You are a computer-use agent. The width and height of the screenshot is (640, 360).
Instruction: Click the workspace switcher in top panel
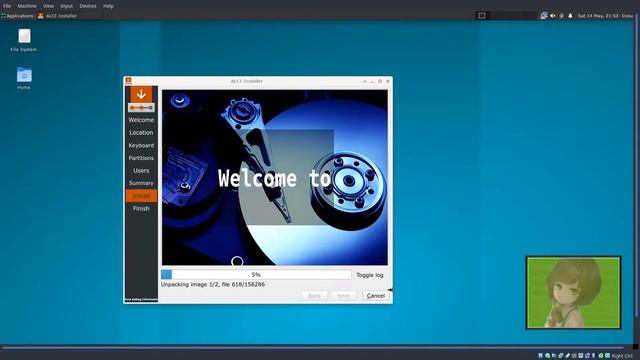tap(507, 16)
